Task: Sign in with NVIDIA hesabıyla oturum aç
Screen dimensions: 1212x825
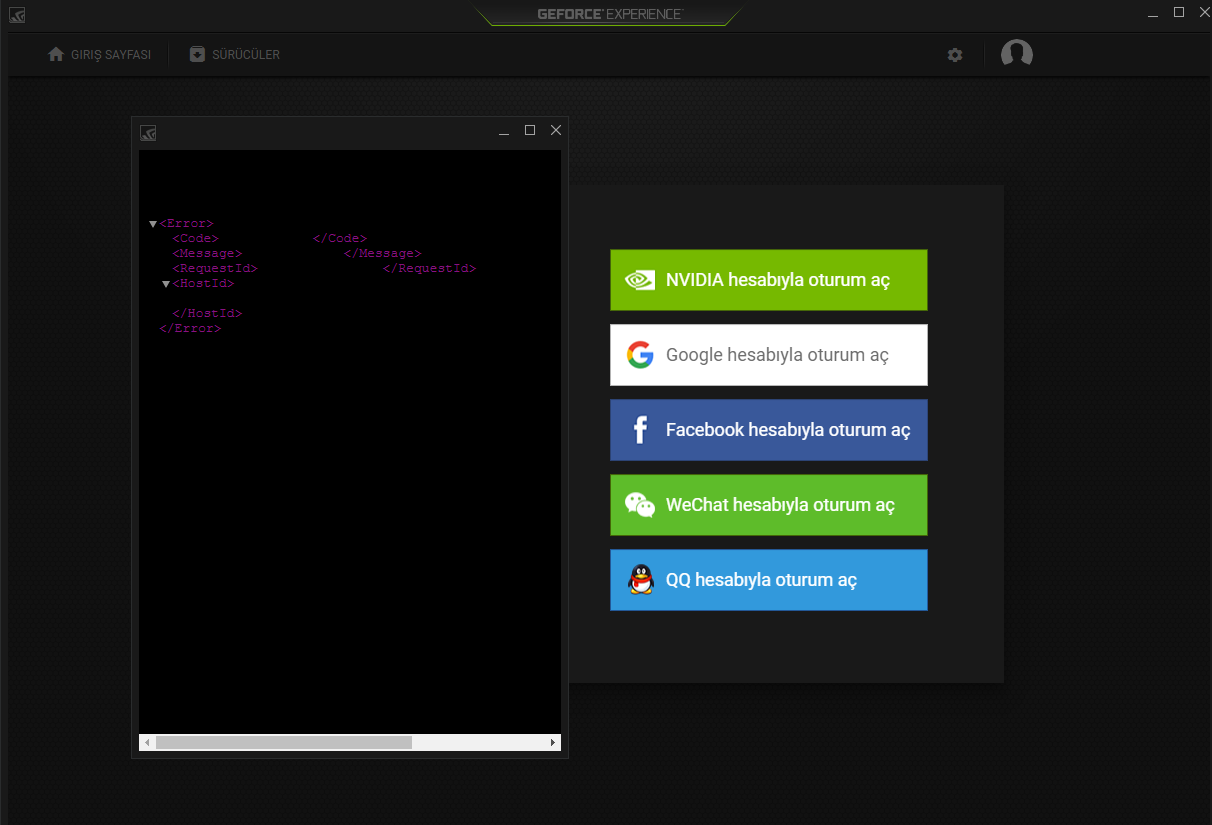Action: coord(769,280)
